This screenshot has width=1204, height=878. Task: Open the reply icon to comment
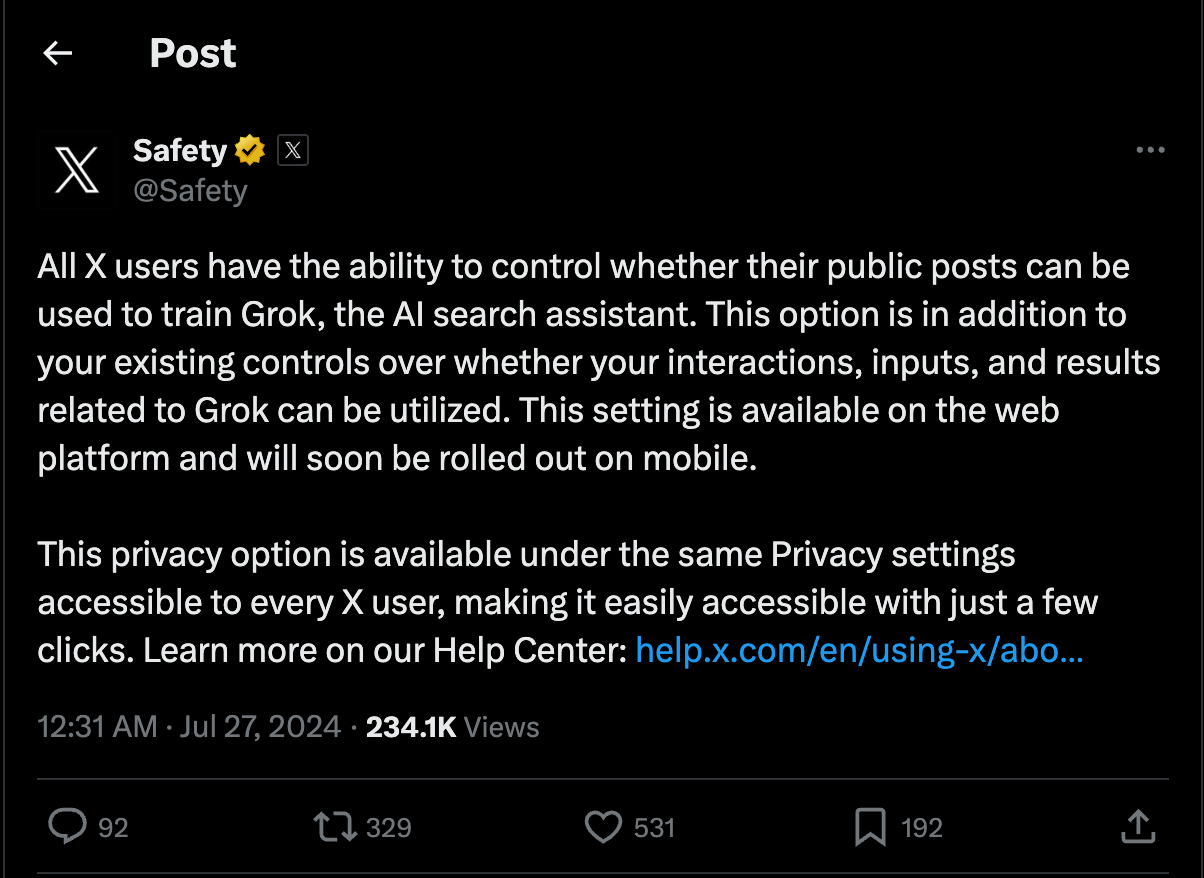[x=66, y=827]
